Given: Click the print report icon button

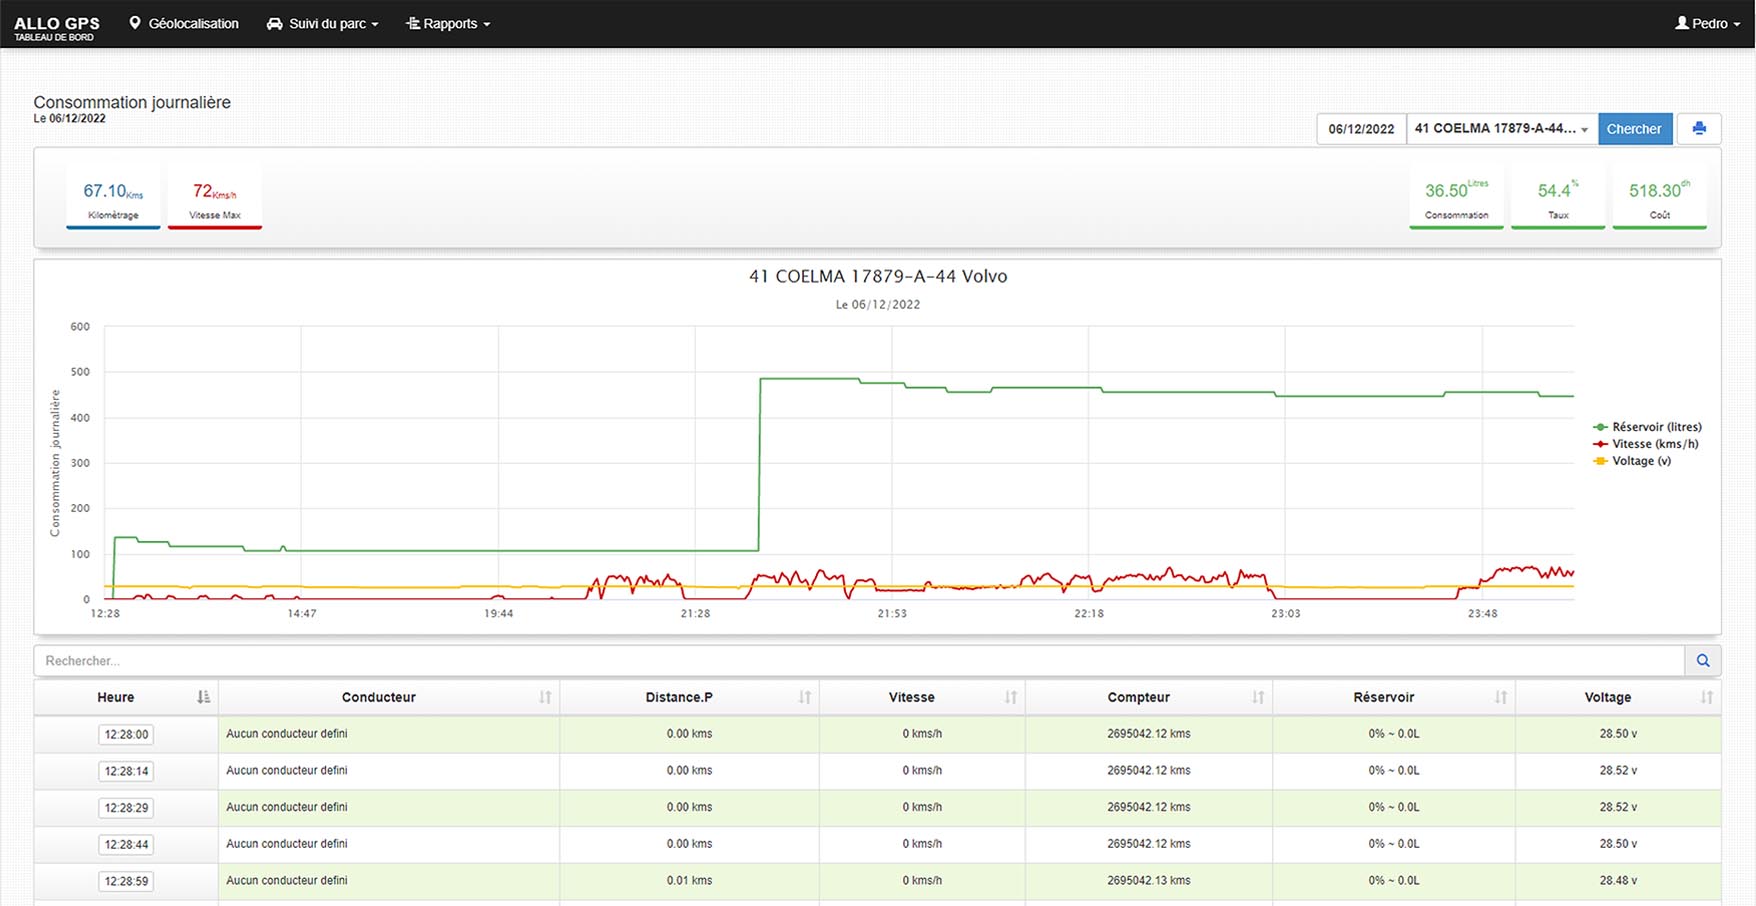Looking at the screenshot, I should coord(1698,129).
